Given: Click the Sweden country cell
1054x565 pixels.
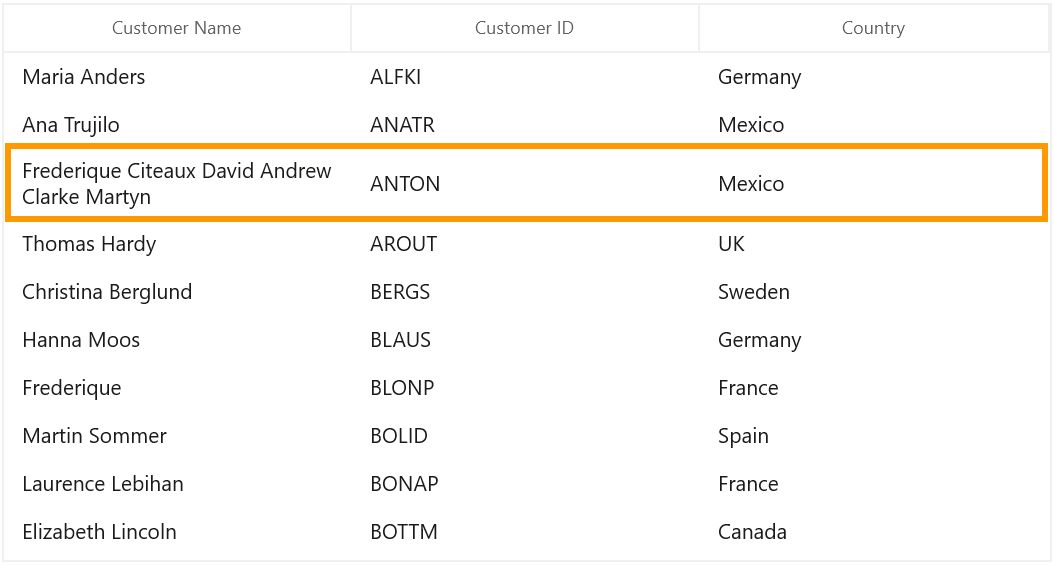Looking at the screenshot, I should click(874, 292).
